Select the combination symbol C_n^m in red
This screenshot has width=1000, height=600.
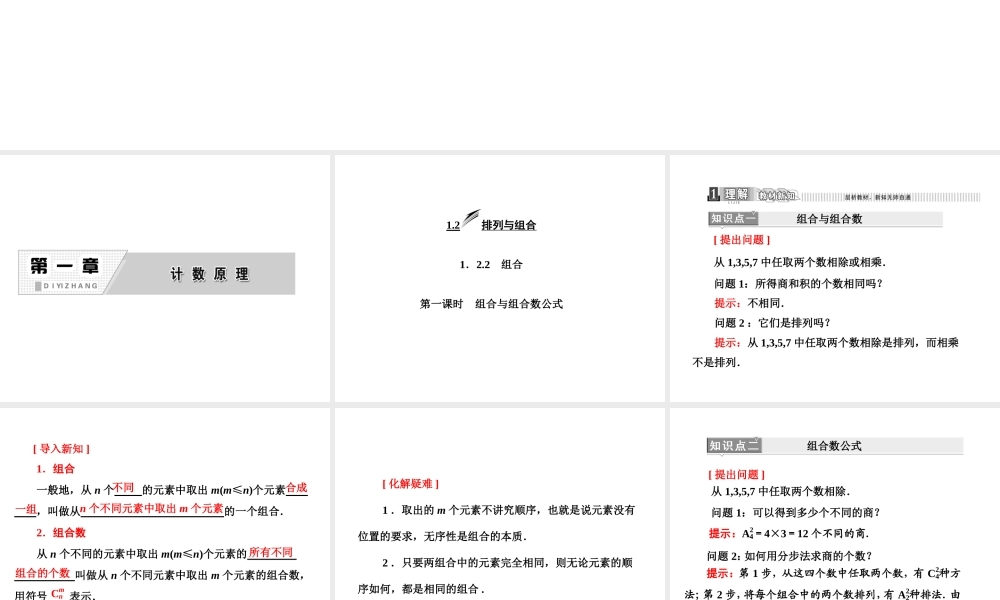[58, 592]
